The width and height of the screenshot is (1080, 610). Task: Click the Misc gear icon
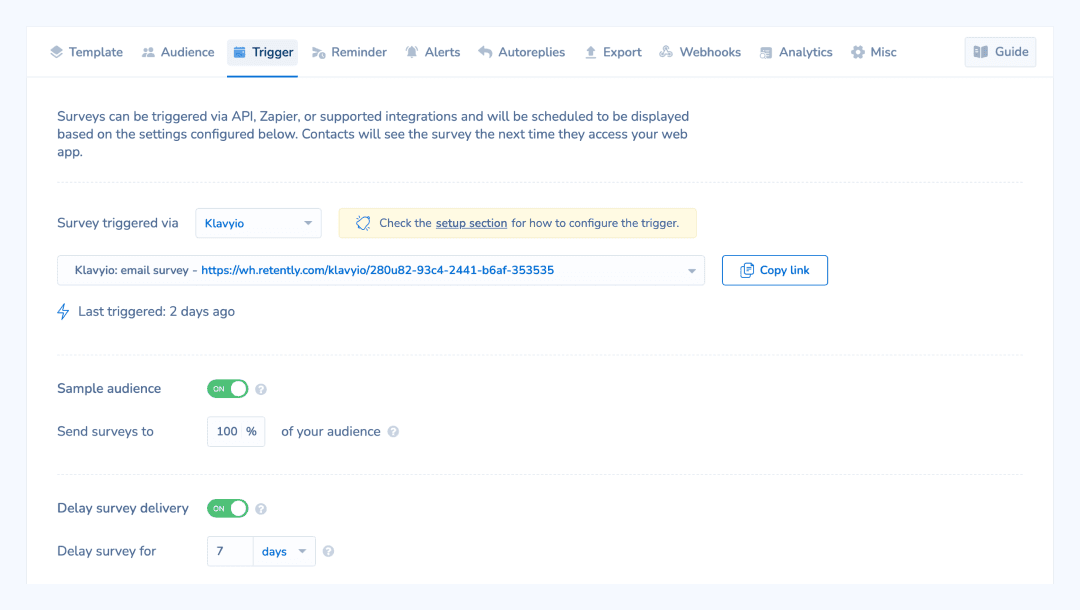click(858, 52)
